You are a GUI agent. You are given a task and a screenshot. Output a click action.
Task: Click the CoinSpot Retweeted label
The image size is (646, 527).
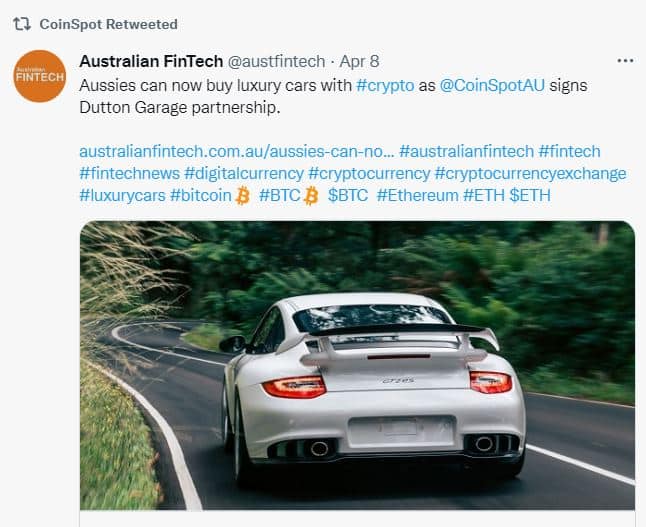click(x=109, y=24)
